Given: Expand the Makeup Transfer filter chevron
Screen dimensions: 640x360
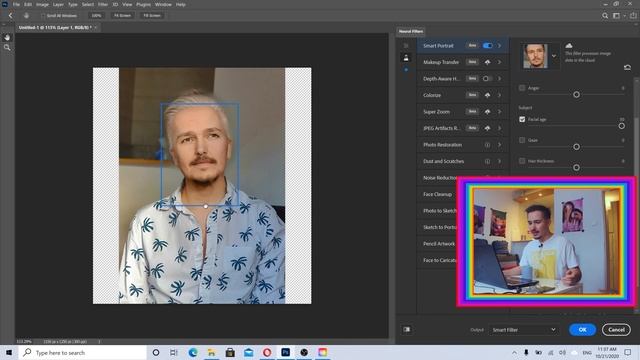Looking at the screenshot, I should click(x=499, y=62).
